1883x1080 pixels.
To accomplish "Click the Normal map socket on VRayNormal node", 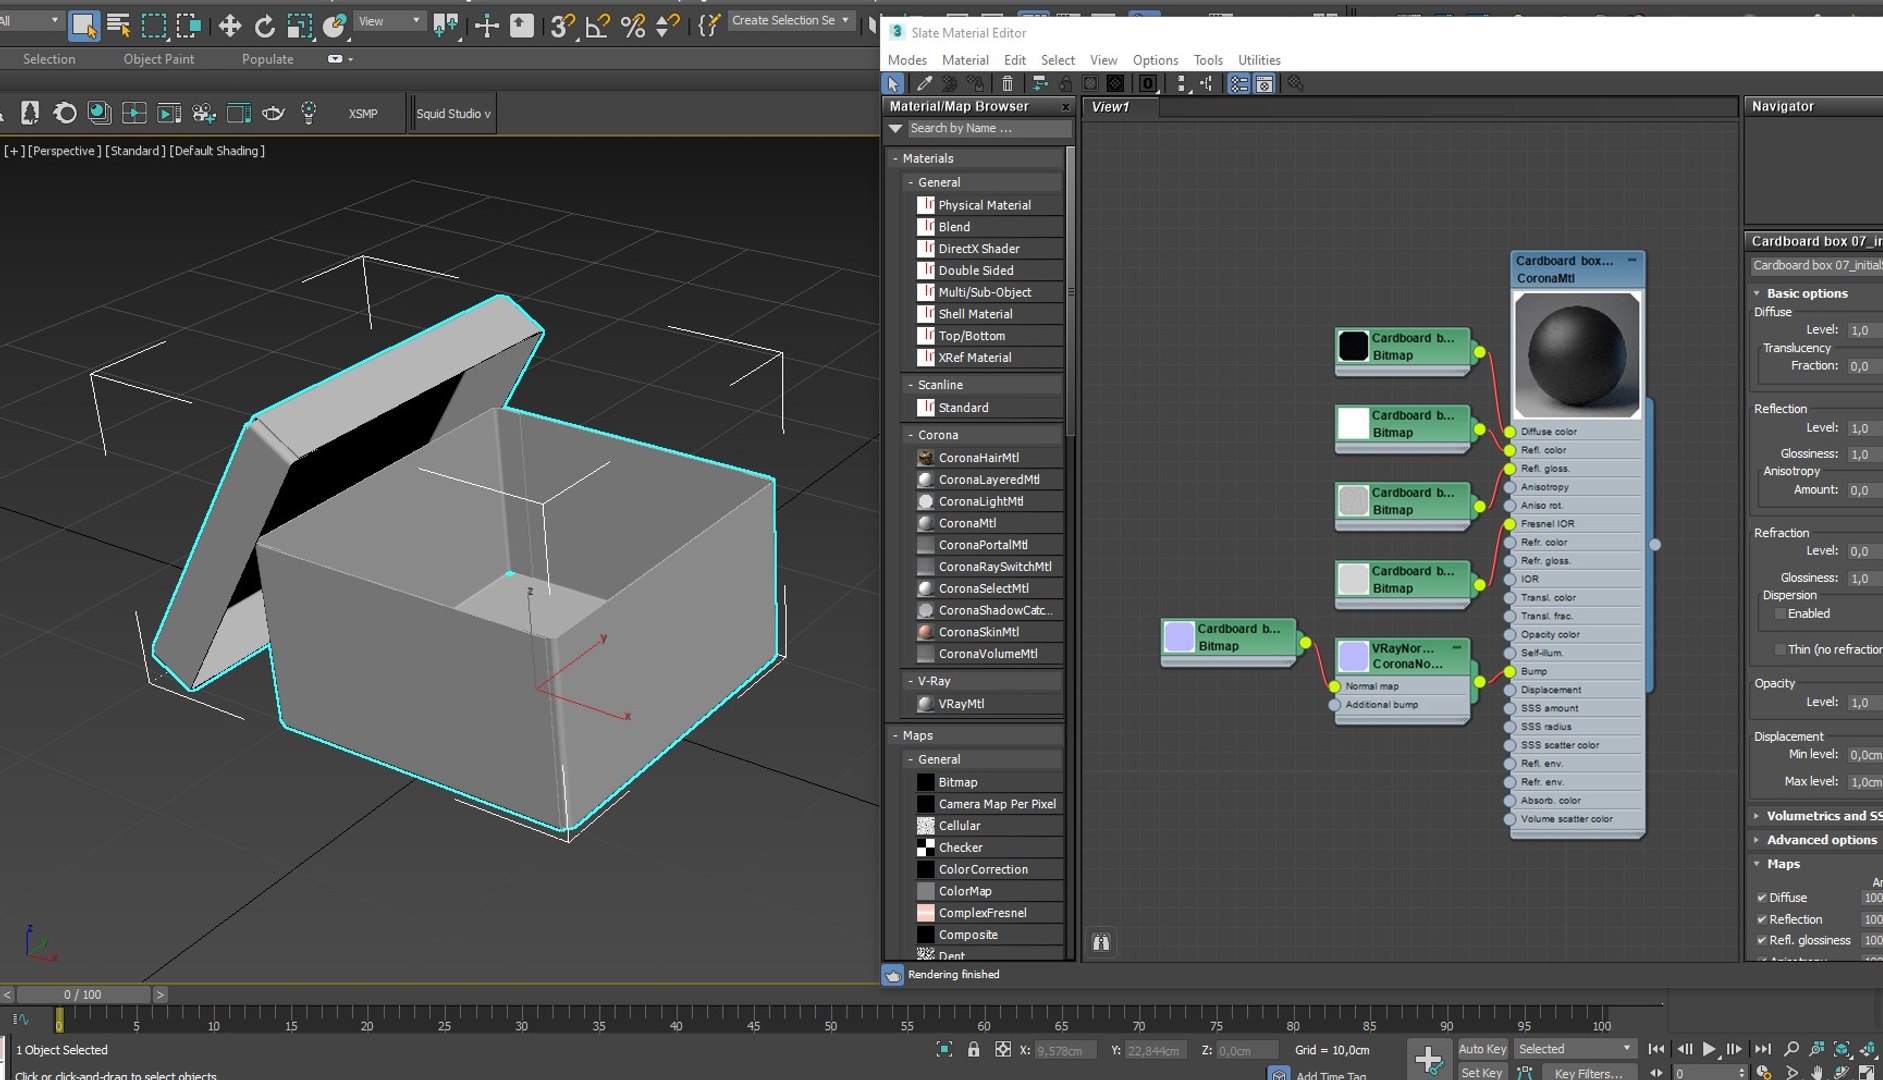I will click(1334, 686).
